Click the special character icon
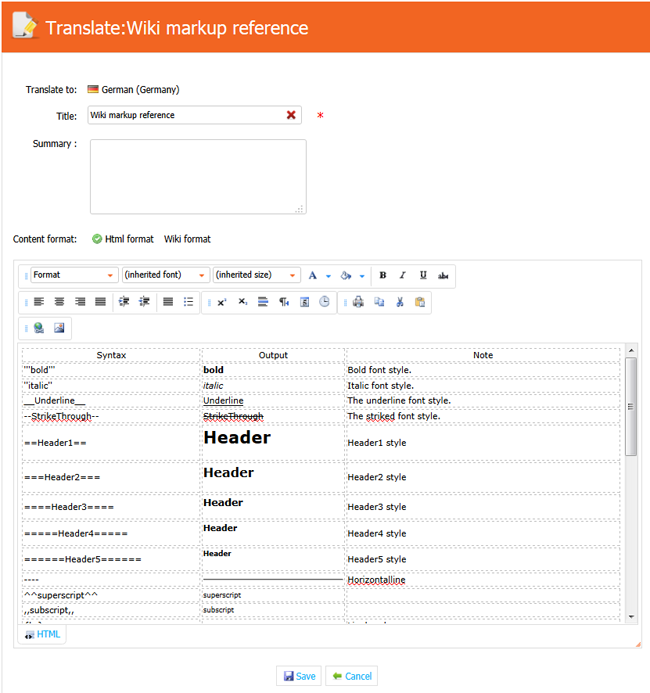Screen dimensions: 650x693 304,302
